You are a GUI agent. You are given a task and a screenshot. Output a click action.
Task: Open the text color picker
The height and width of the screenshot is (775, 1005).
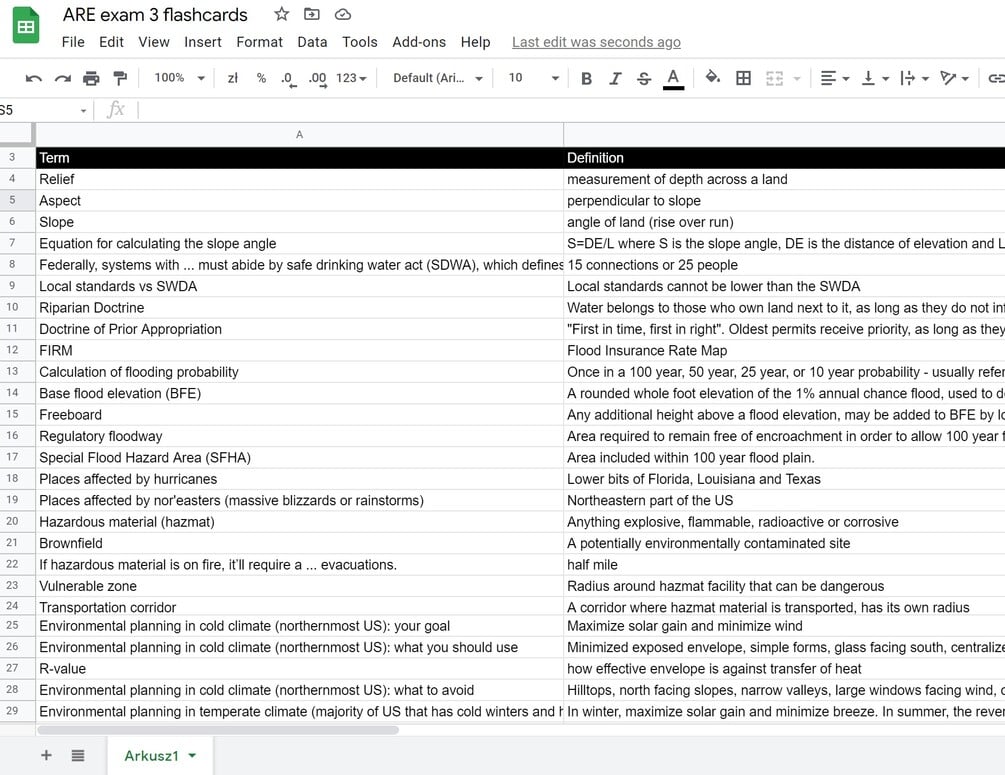point(673,79)
